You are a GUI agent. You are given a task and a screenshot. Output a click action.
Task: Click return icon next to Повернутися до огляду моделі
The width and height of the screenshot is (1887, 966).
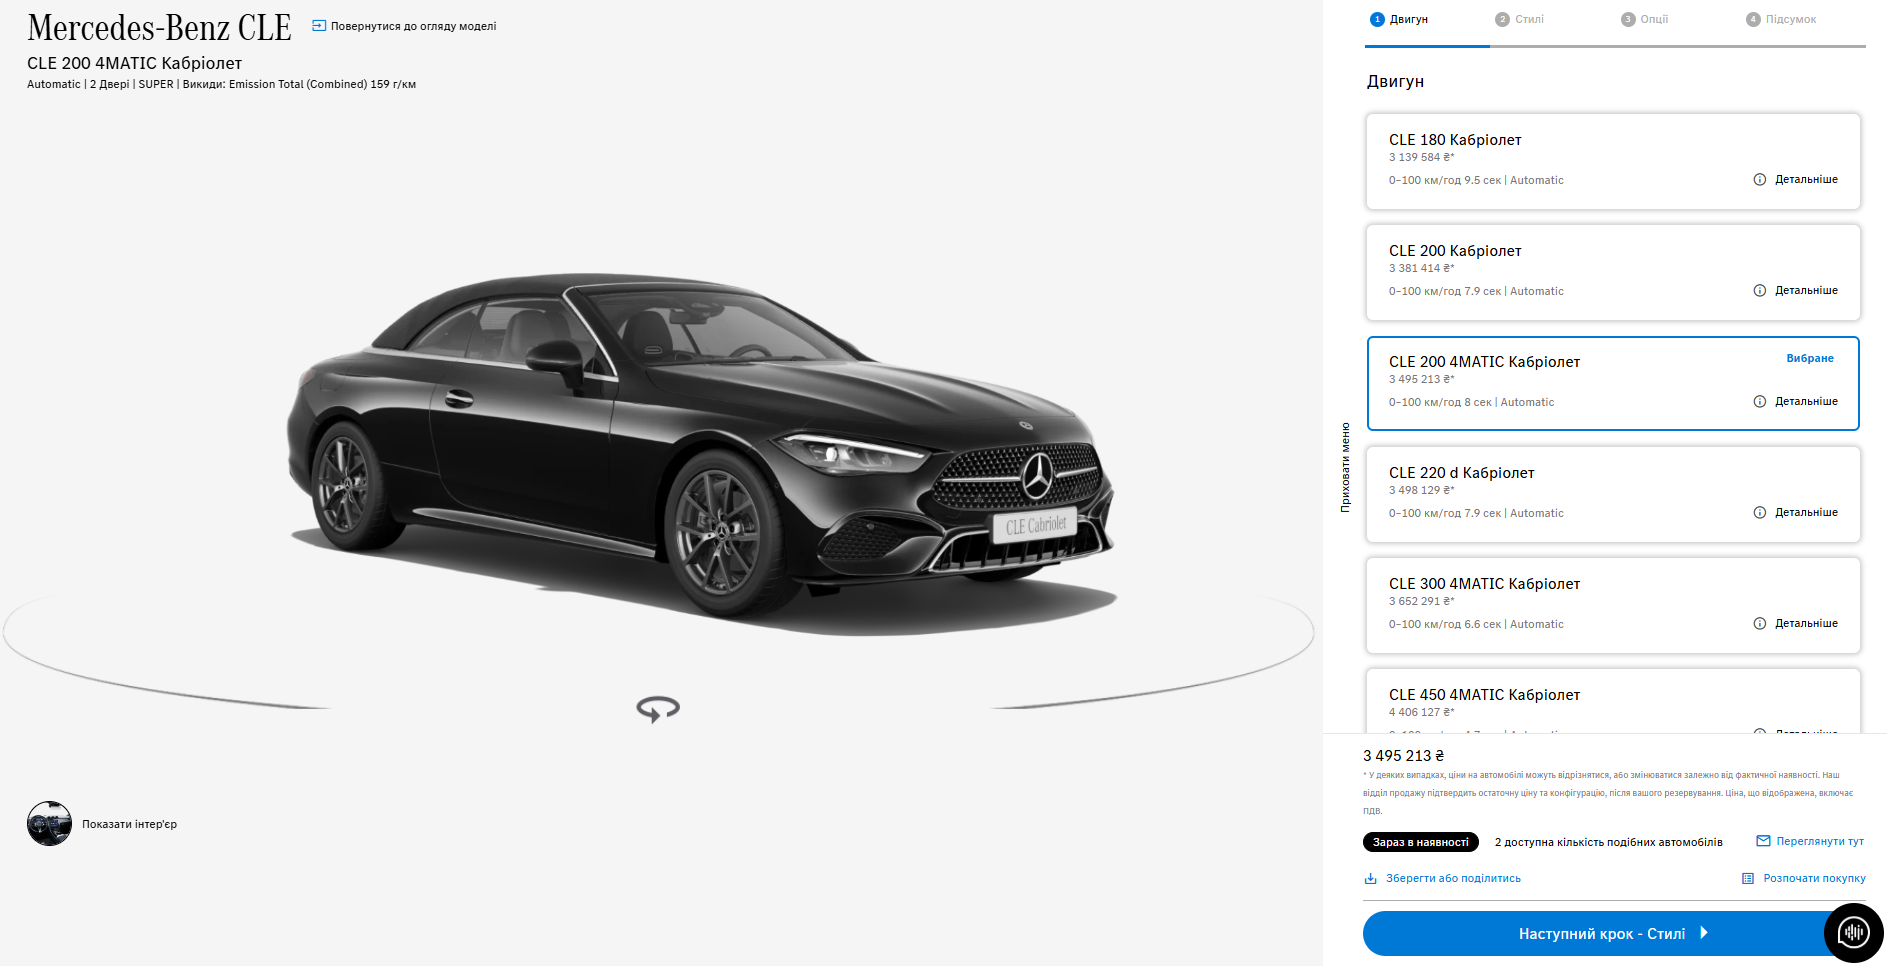(x=319, y=26)
